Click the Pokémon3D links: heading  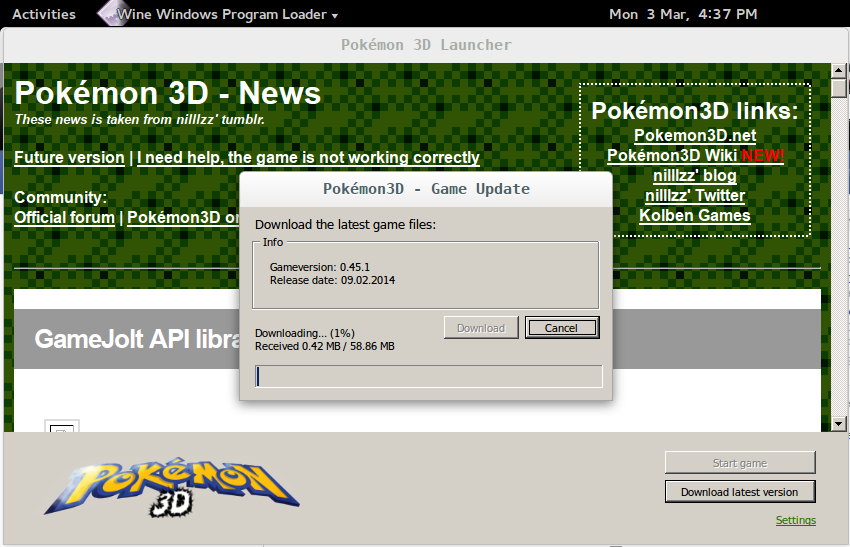[694, 111]
